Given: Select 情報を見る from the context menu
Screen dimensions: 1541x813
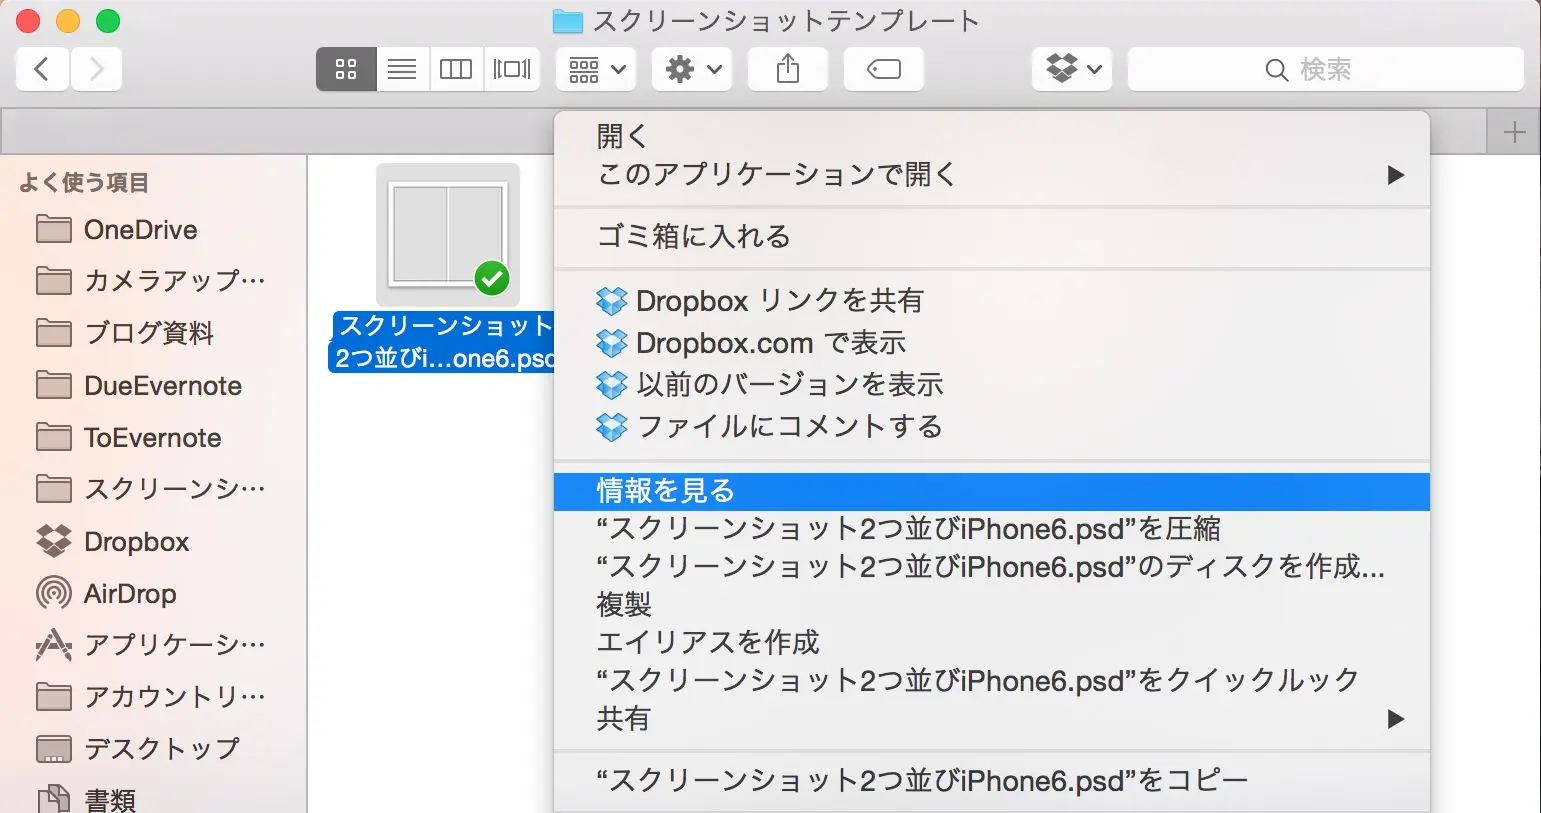Looking at the screenshot, I should coord(666,491).
